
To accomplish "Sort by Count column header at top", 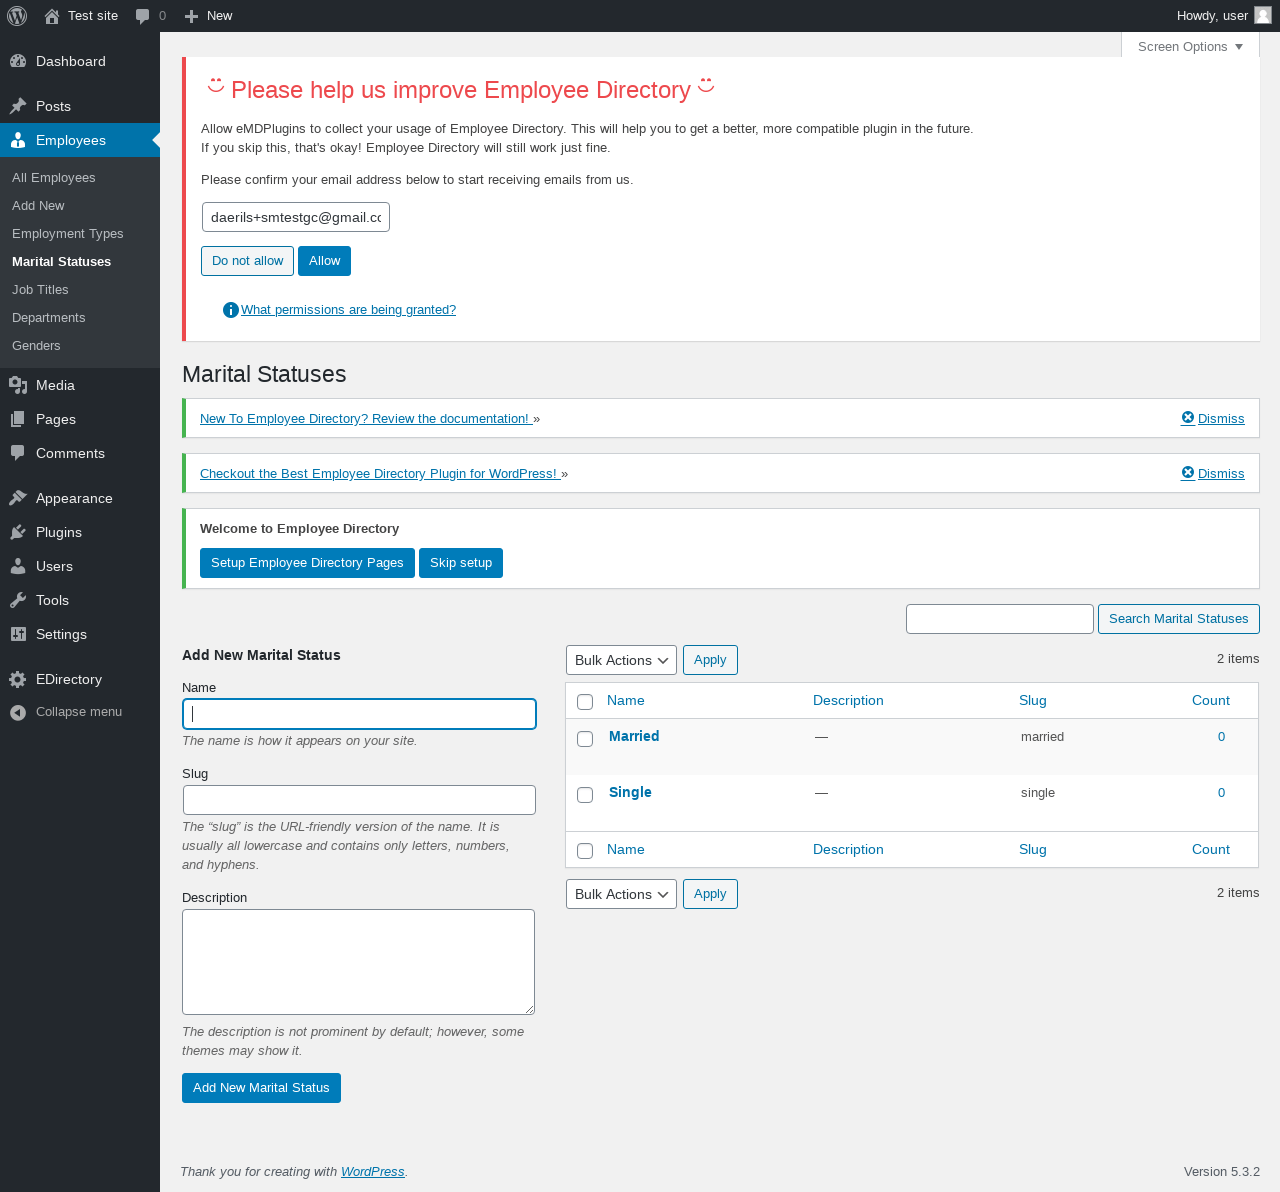I will 1211,701.
